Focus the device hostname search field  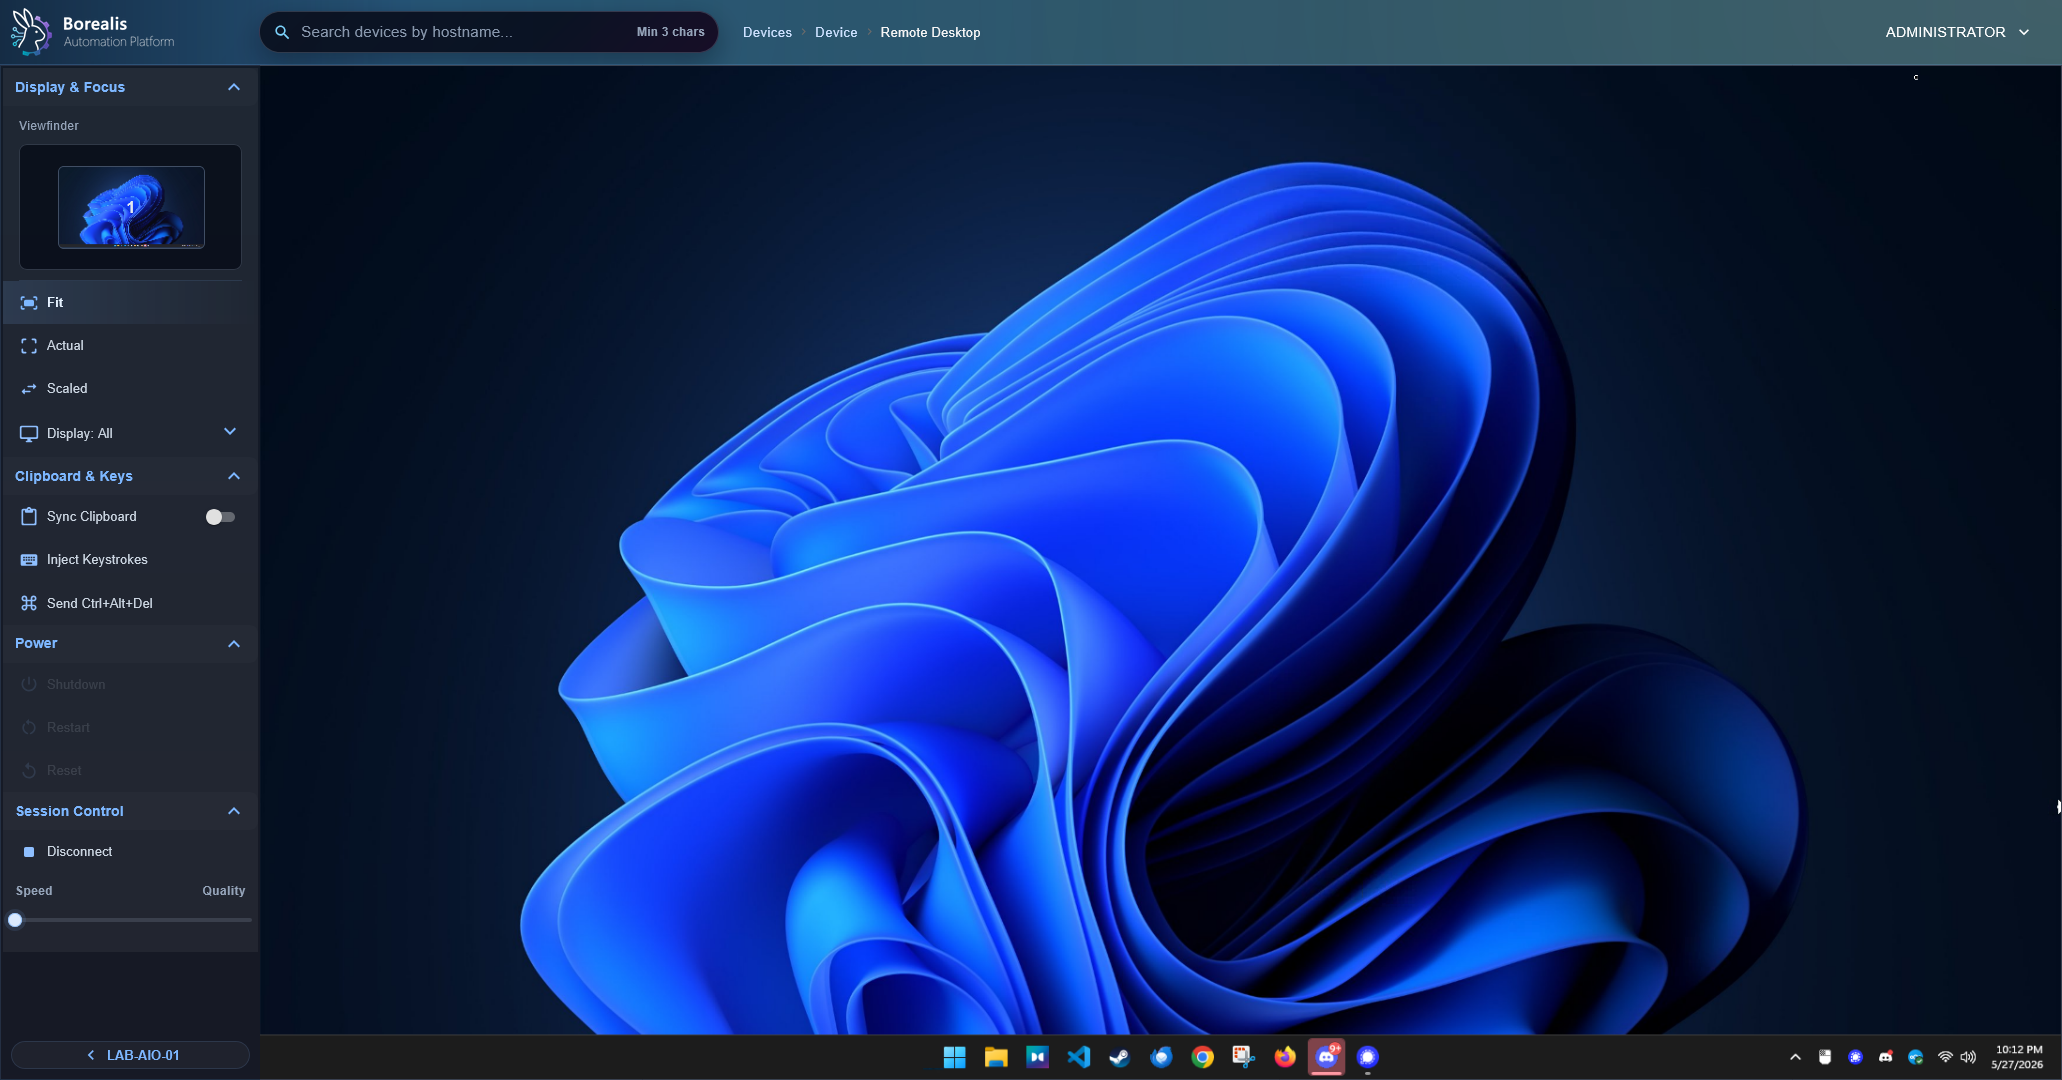(x=489, y=32)
